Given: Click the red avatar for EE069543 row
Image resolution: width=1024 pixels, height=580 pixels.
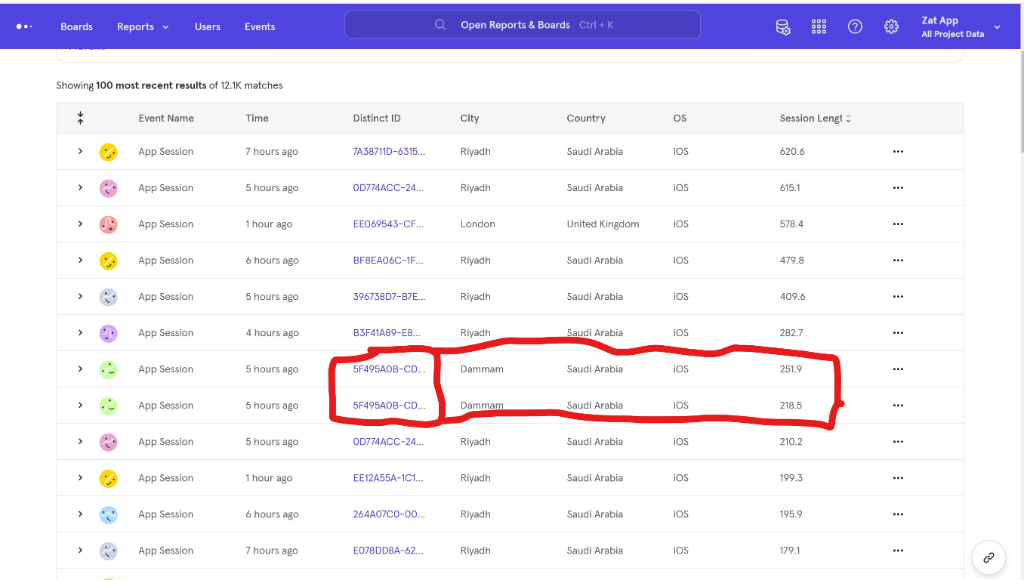Looking at the screenshot, I should 108,225.
